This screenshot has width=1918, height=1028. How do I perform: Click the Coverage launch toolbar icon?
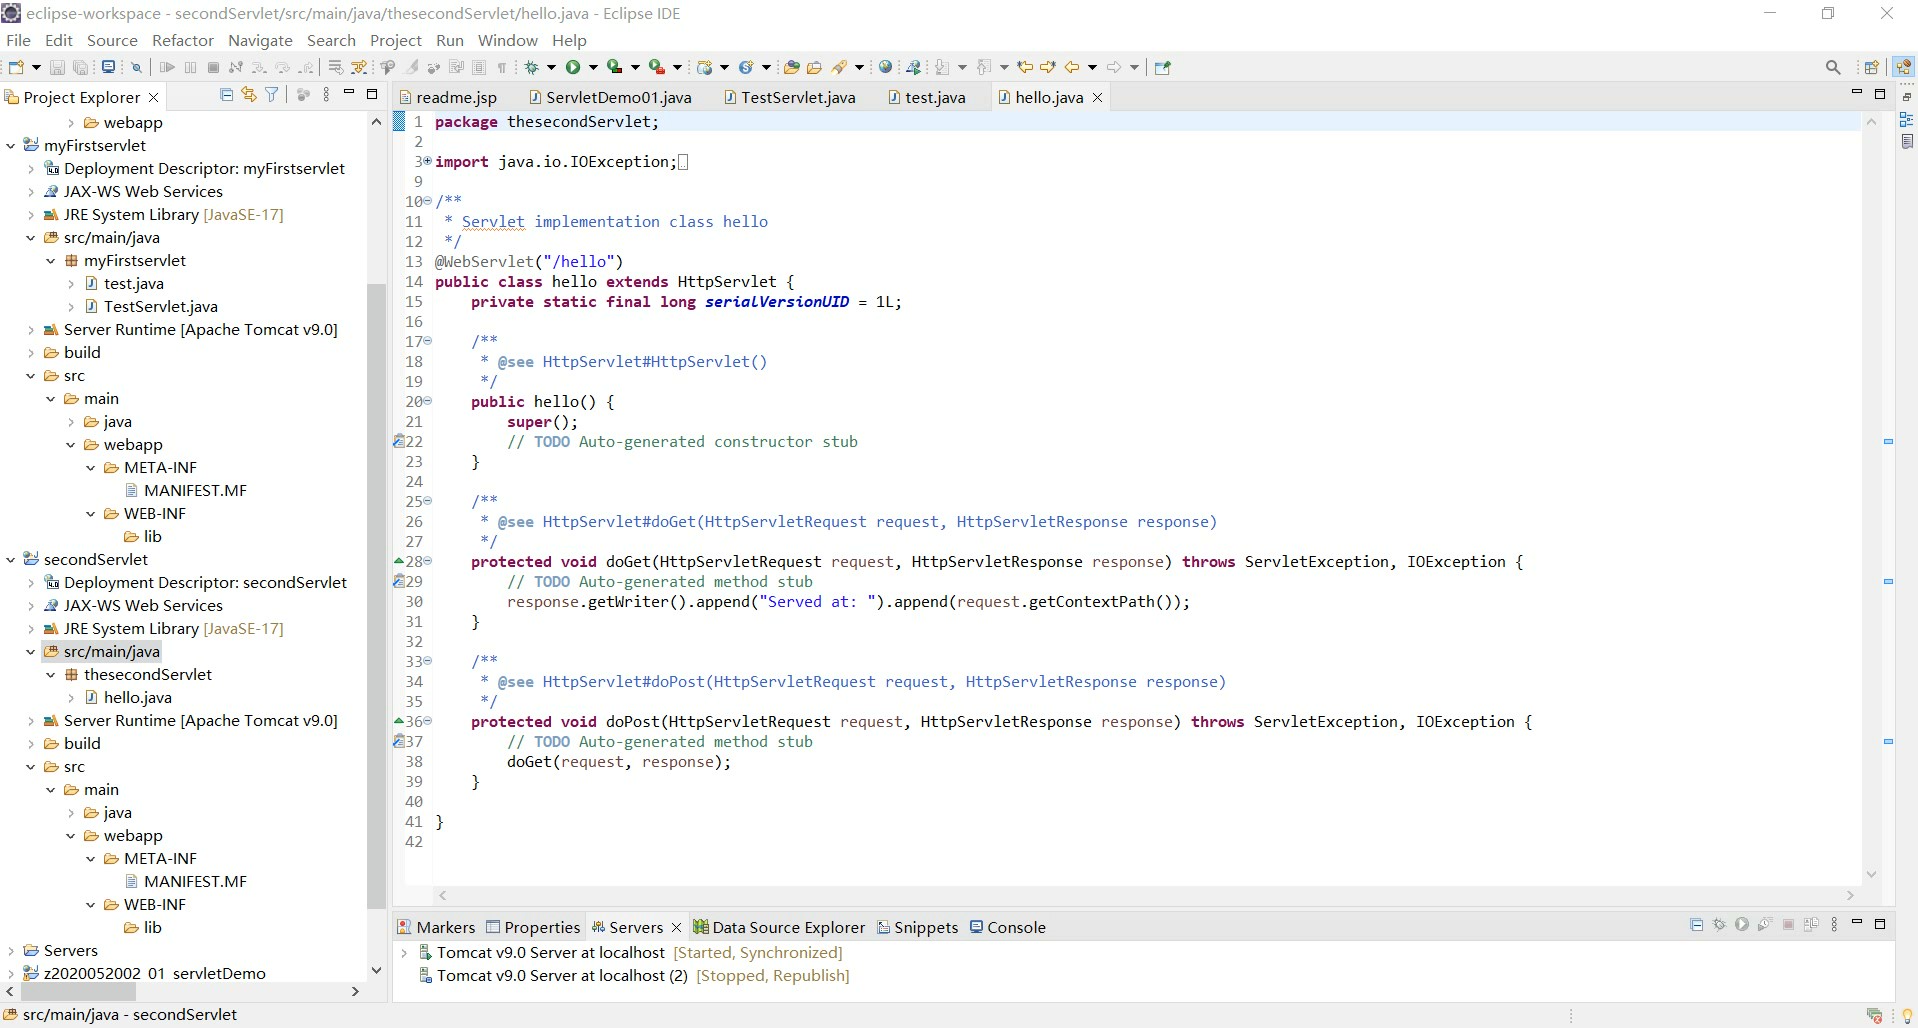614,67
